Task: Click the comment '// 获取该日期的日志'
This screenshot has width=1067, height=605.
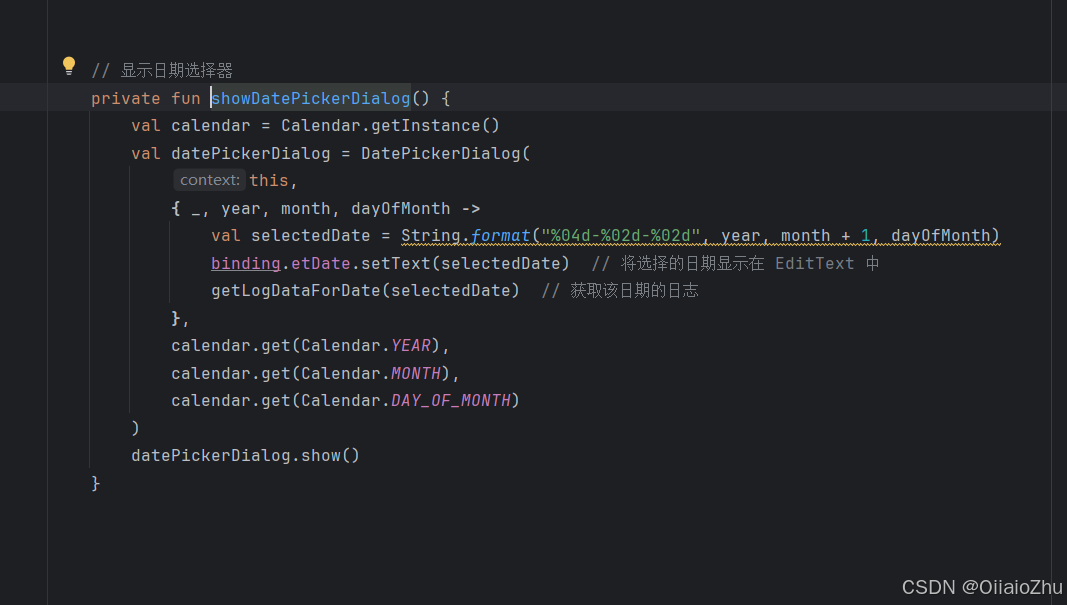Action: (620, 291)
